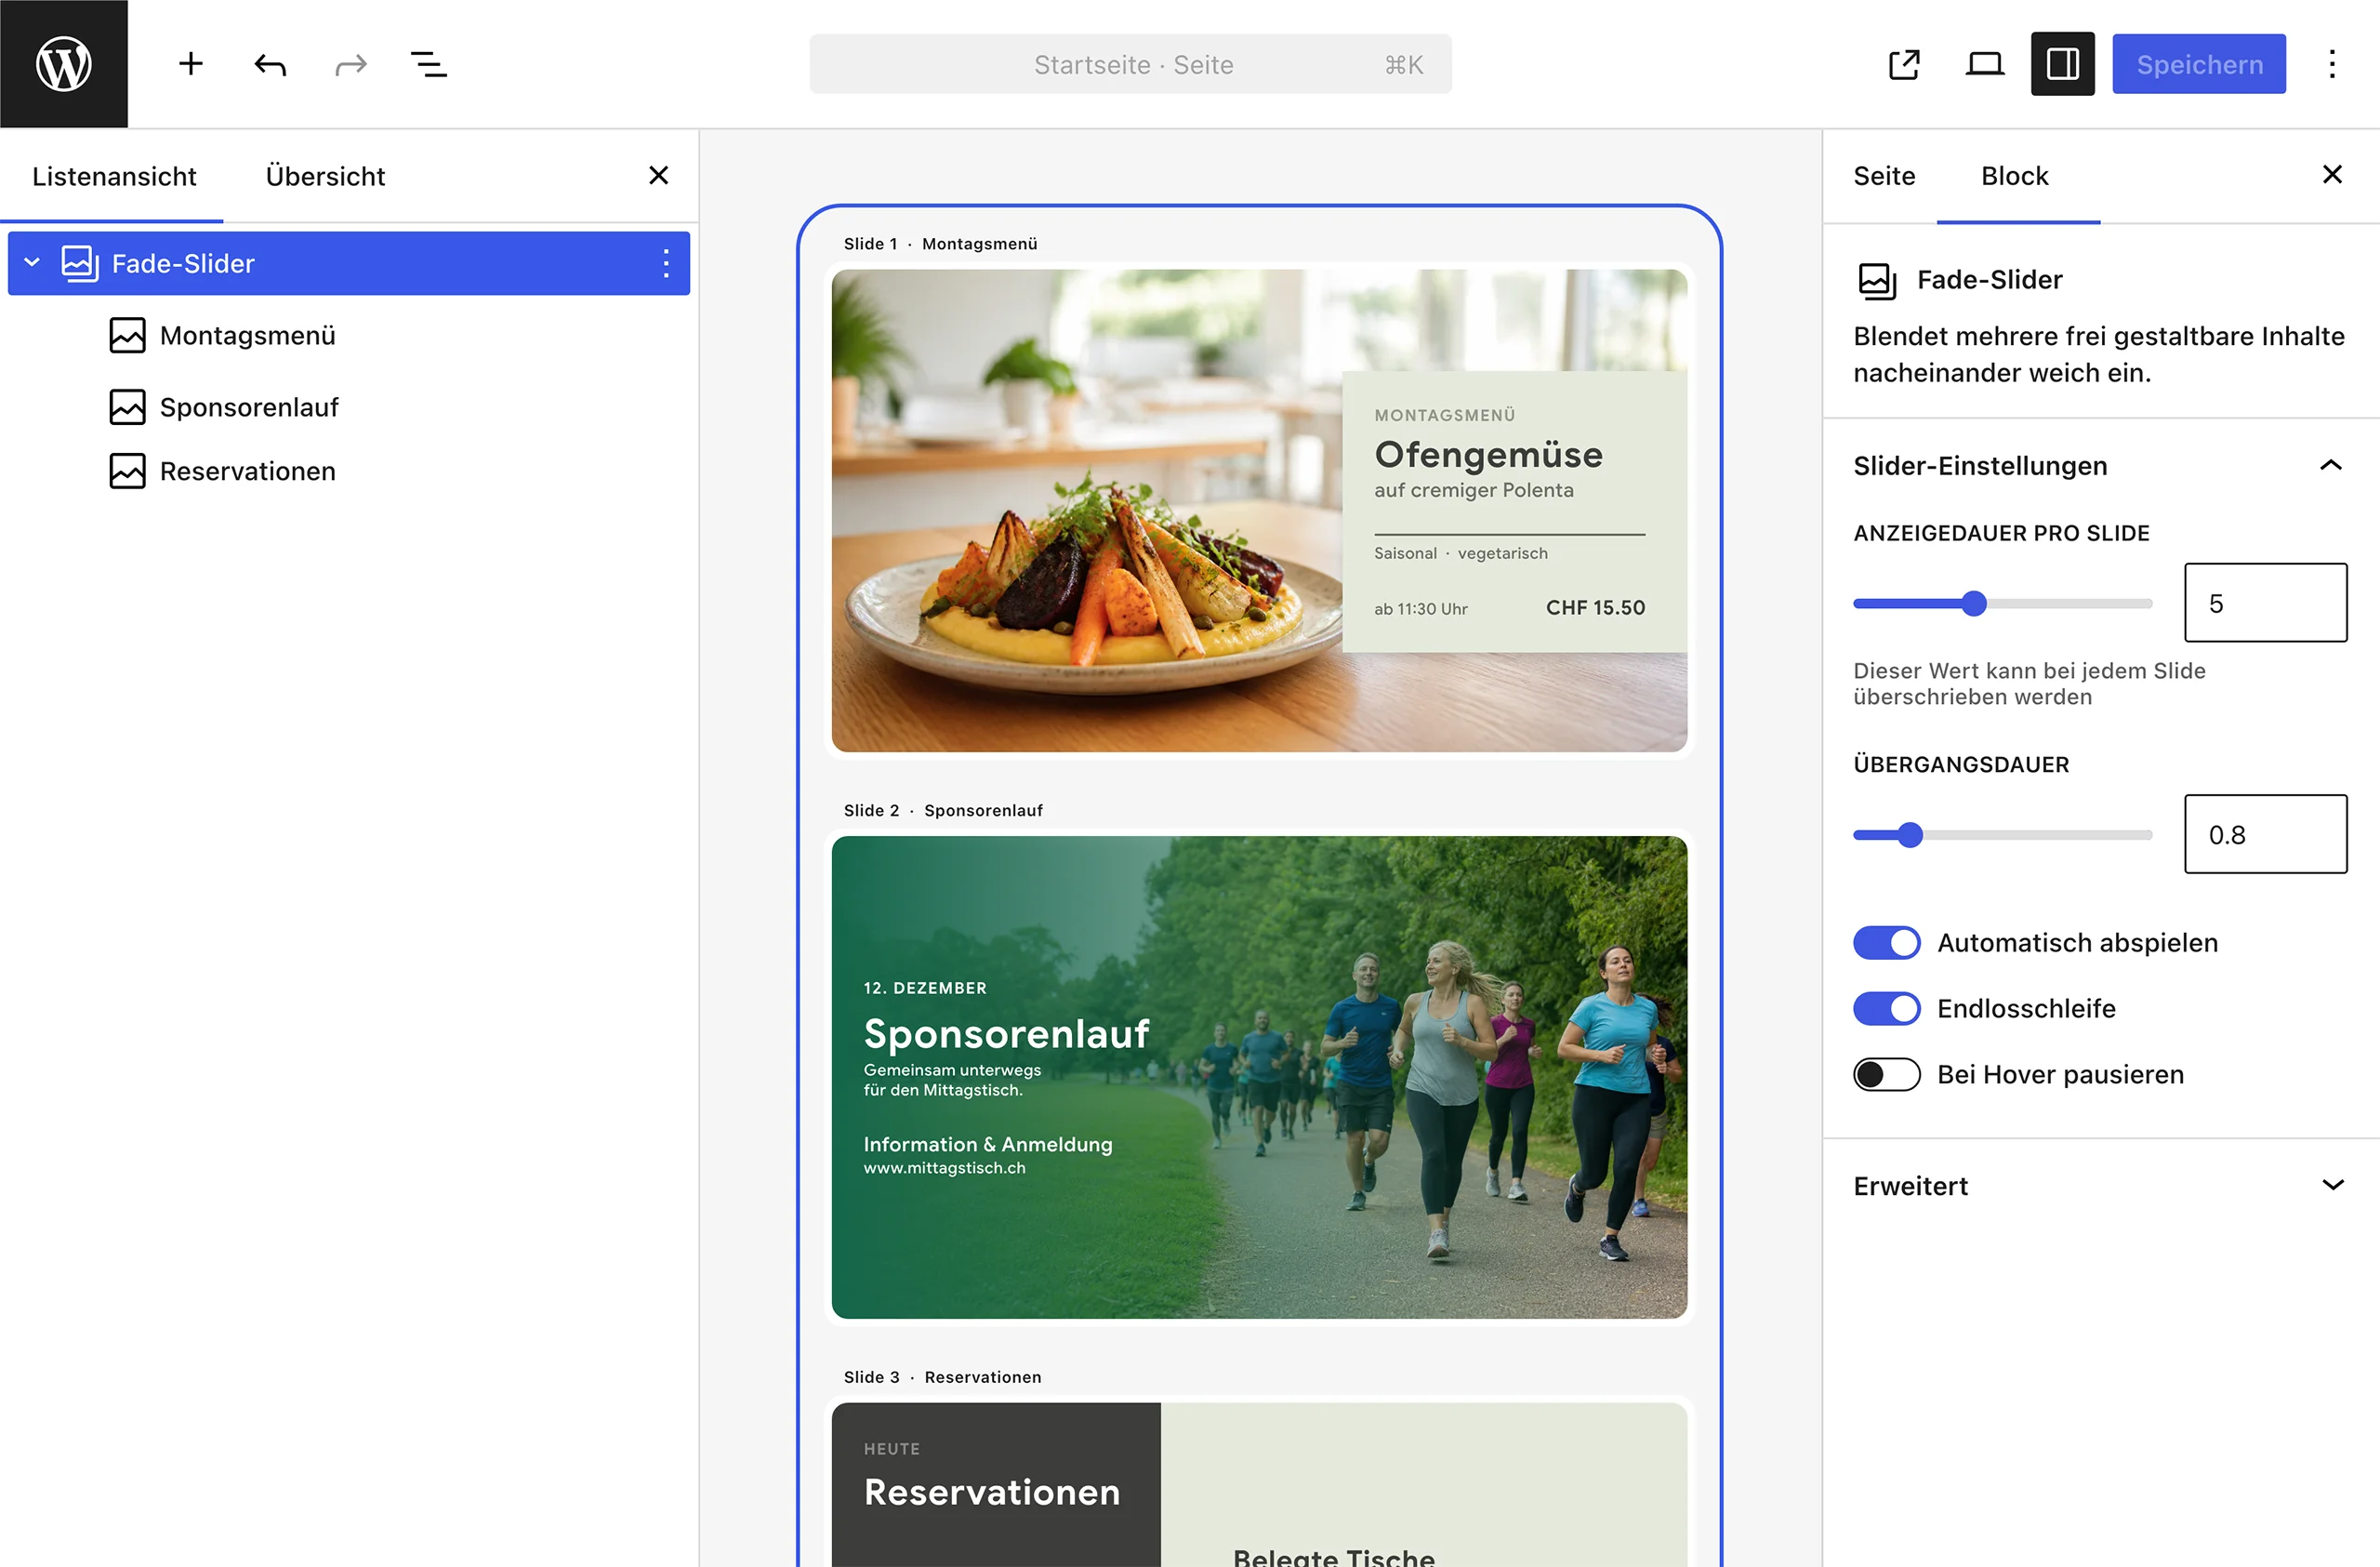Select Montagsmenü in list view
The width and height of the screenshot is (2380, 1567).
(x=247, y=335)
